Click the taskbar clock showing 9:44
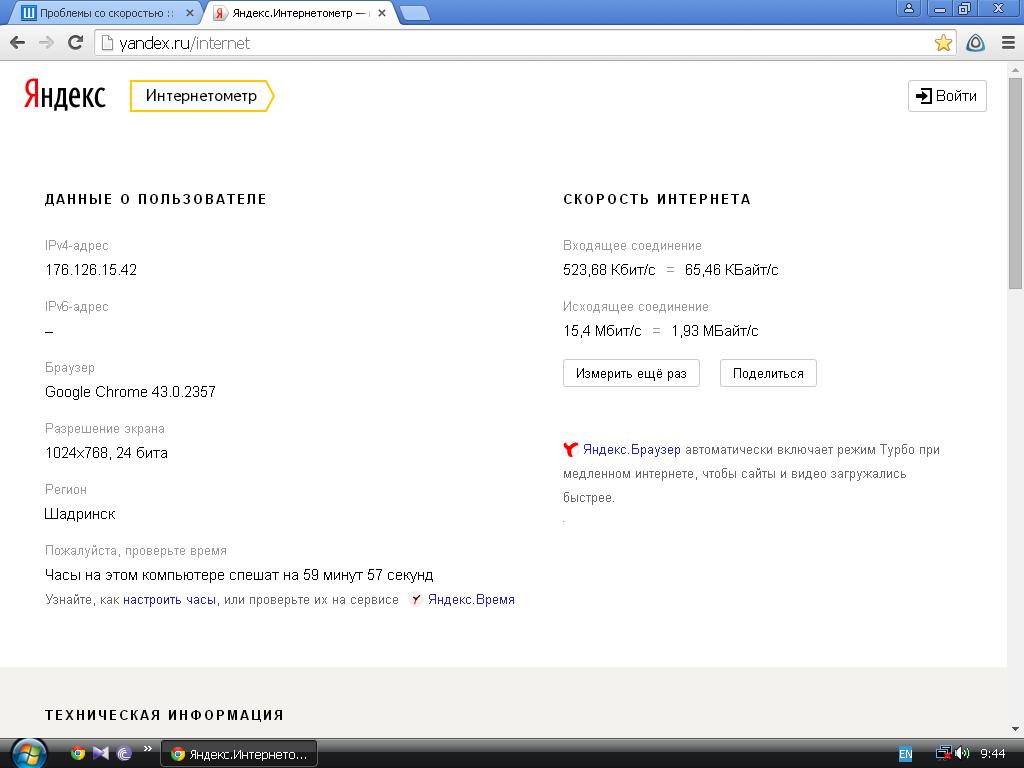The height and width of the screenshot is (768, 1024). point(993,754)
